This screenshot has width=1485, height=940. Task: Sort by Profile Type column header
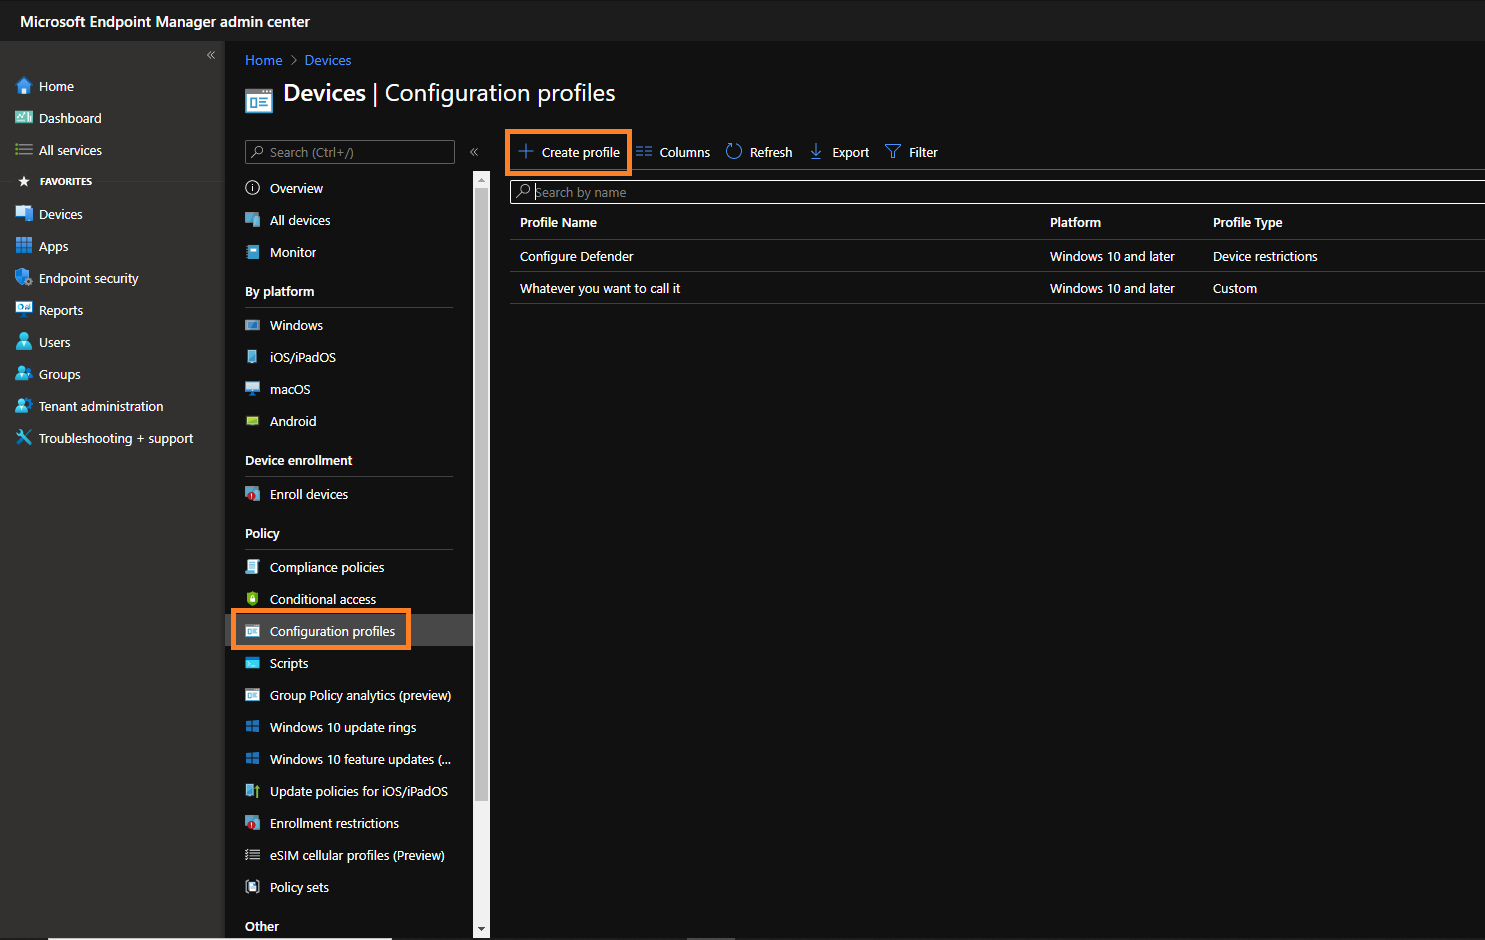1247,222
